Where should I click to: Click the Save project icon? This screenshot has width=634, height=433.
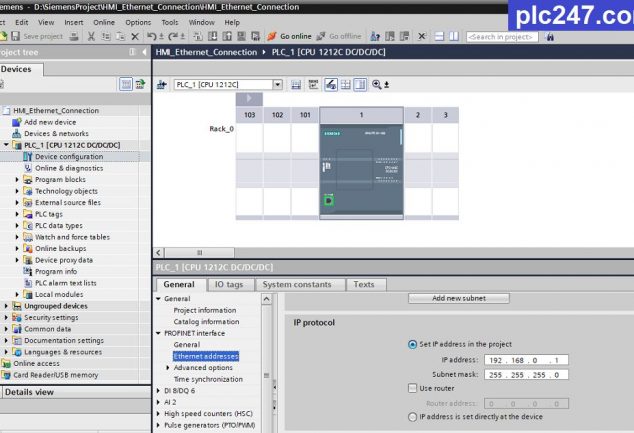click(15, 36)
